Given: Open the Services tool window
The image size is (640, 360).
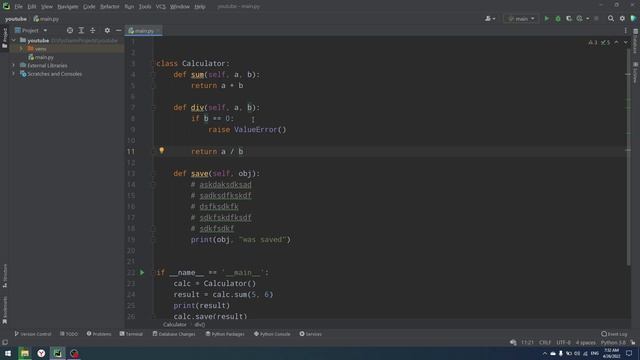Looking at the screenshot, I should 310,334.
